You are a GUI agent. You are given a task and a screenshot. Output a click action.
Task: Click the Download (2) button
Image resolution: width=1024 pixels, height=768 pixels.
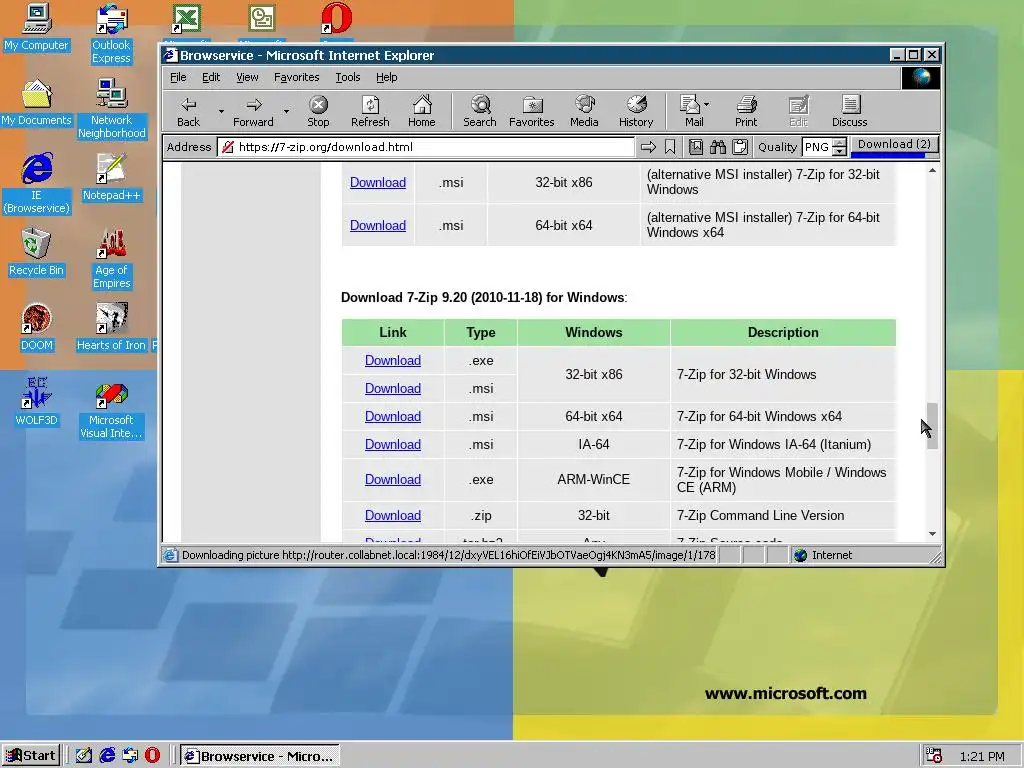tap(894, 146)
